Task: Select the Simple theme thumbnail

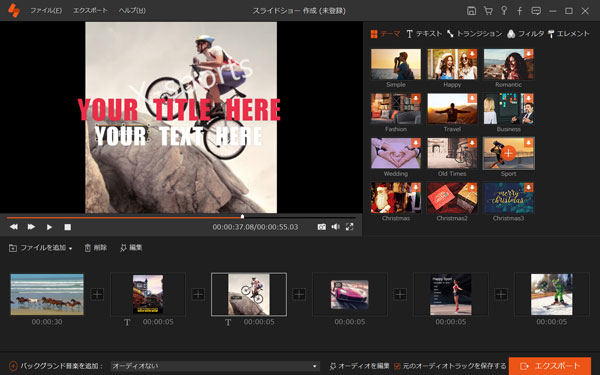Action: (396, 64)
